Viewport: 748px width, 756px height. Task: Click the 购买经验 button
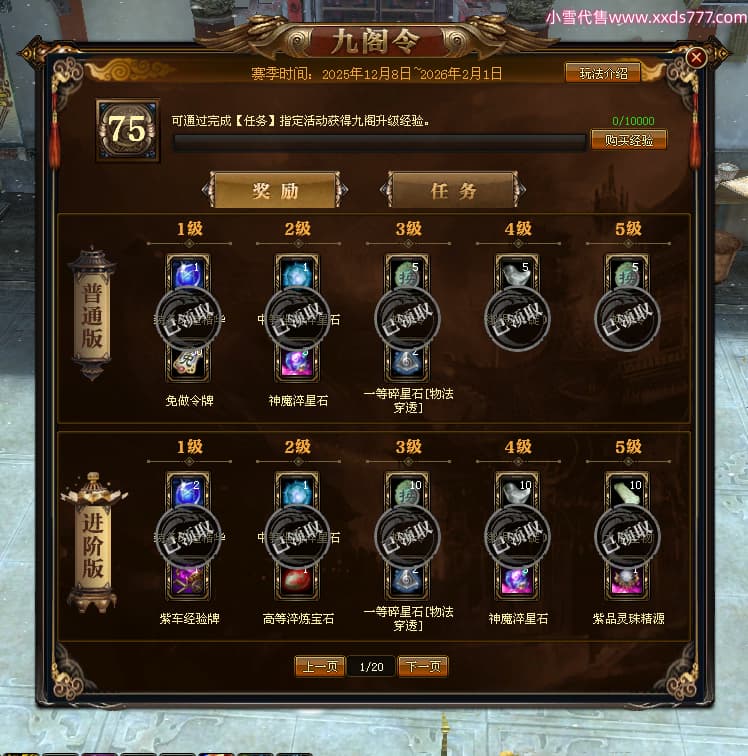(629, 140)
